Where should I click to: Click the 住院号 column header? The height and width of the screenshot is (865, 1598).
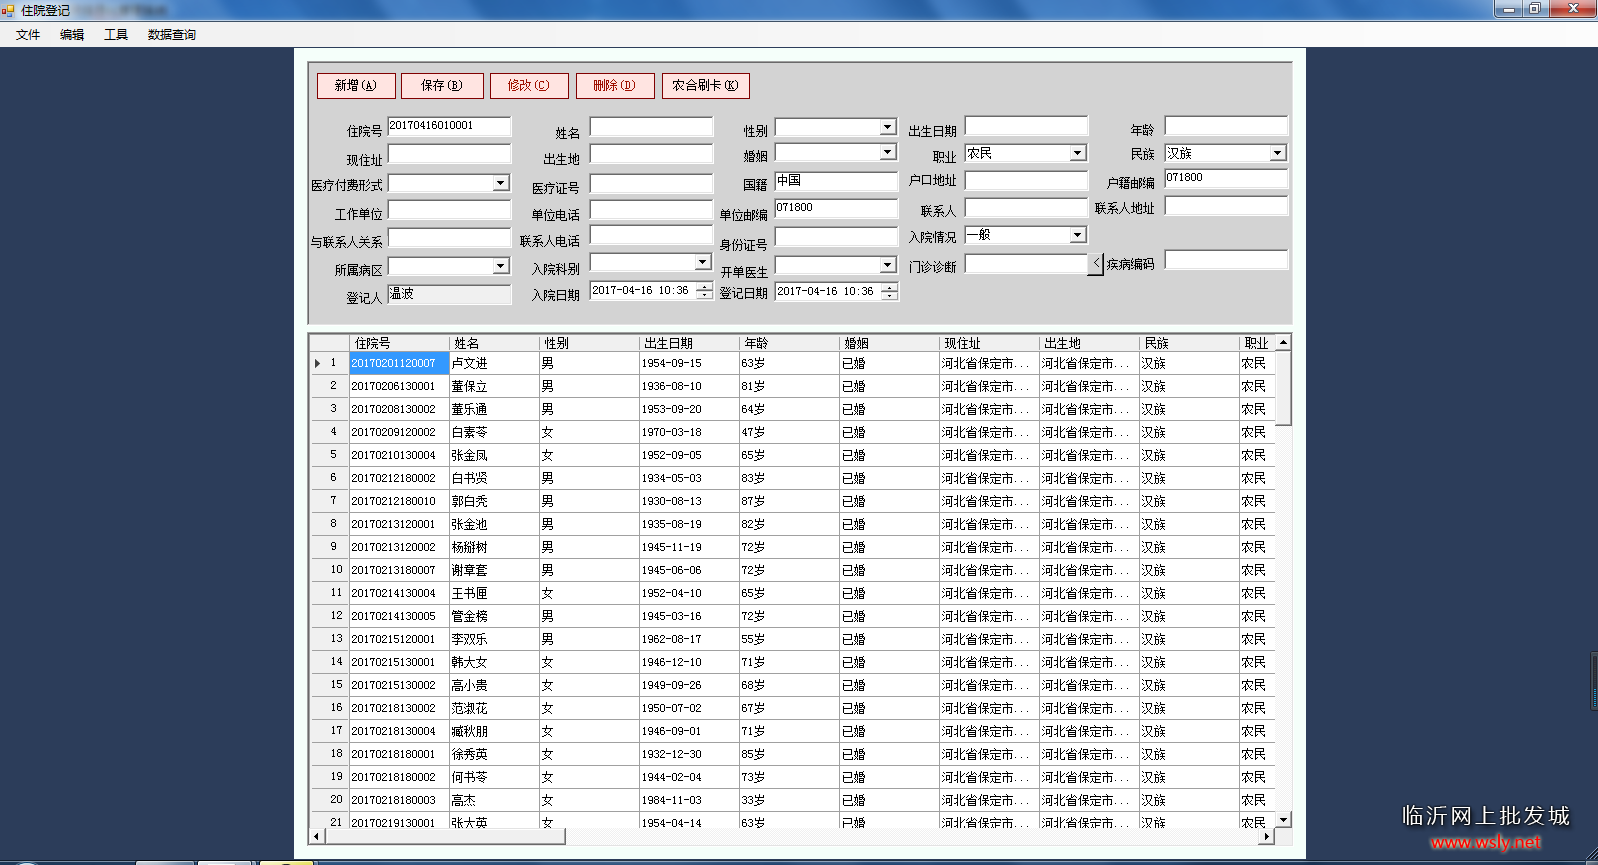click(399, 343)
